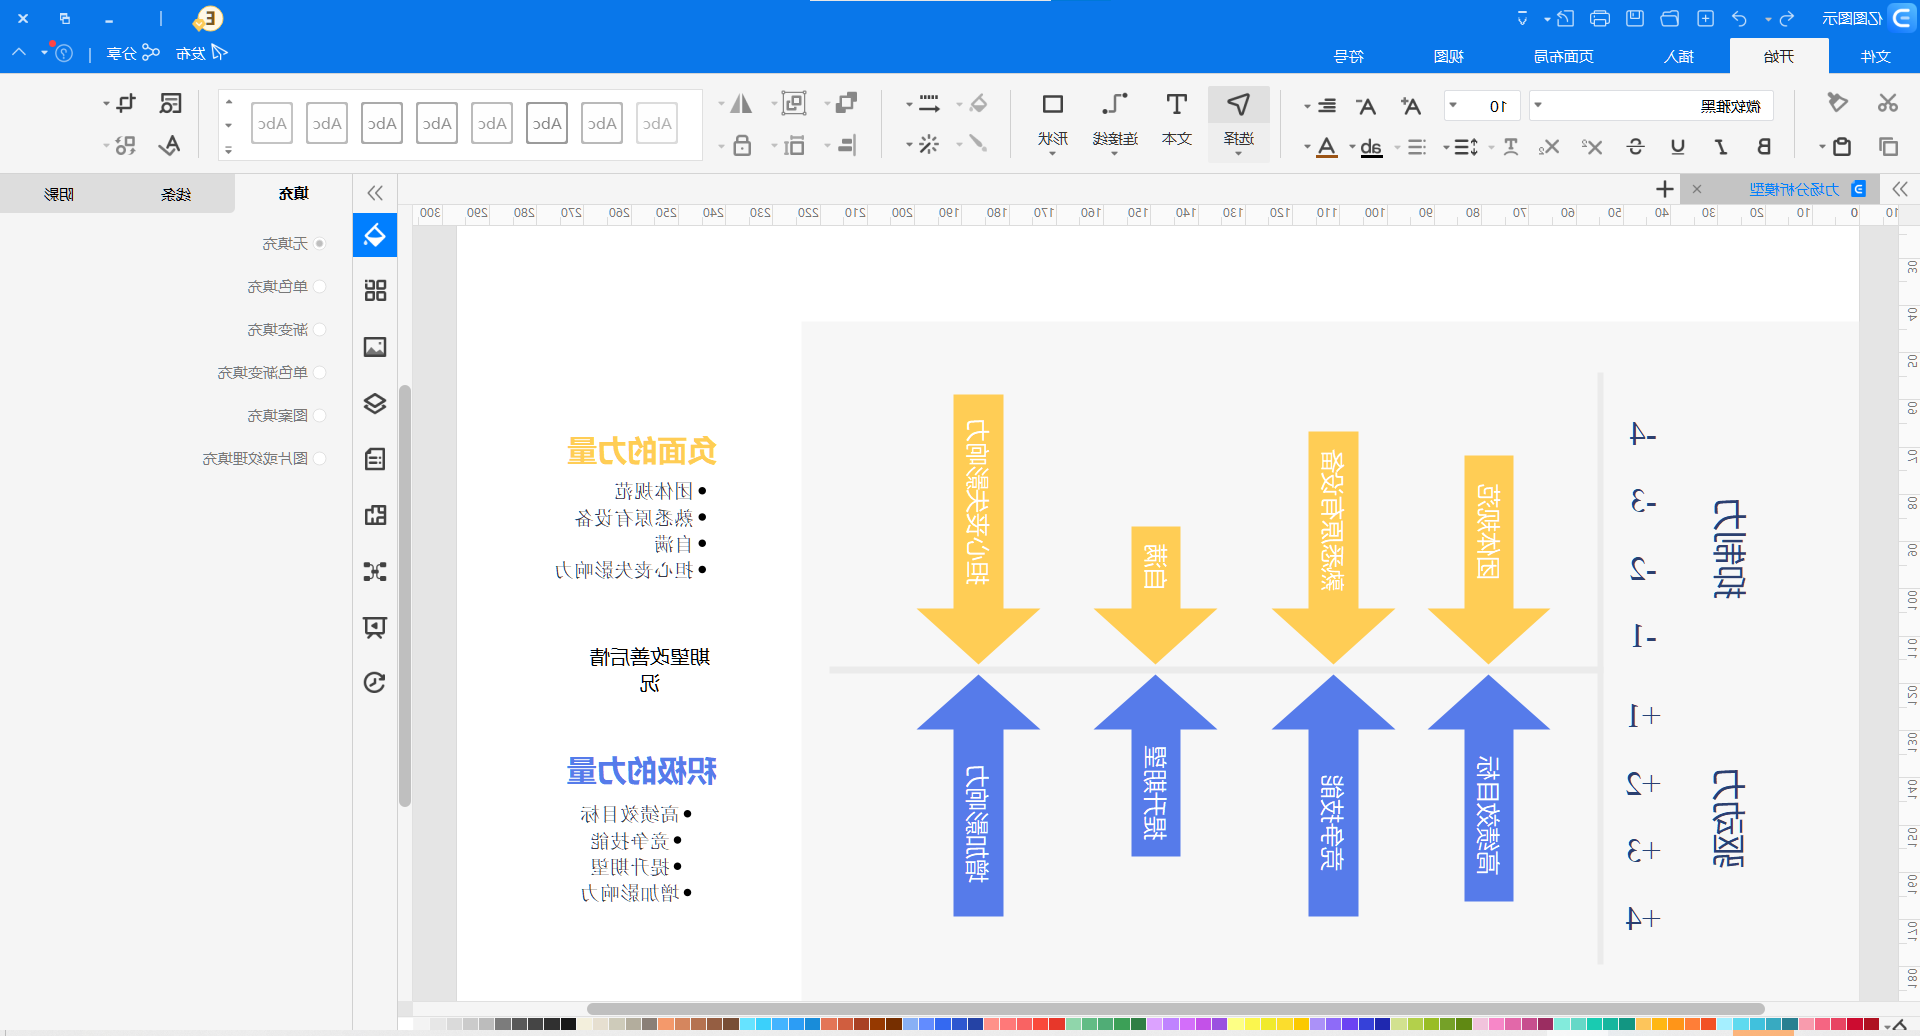Click the crop tool icon
Screen dimensions: 1920x1036
tap(126, 103)
